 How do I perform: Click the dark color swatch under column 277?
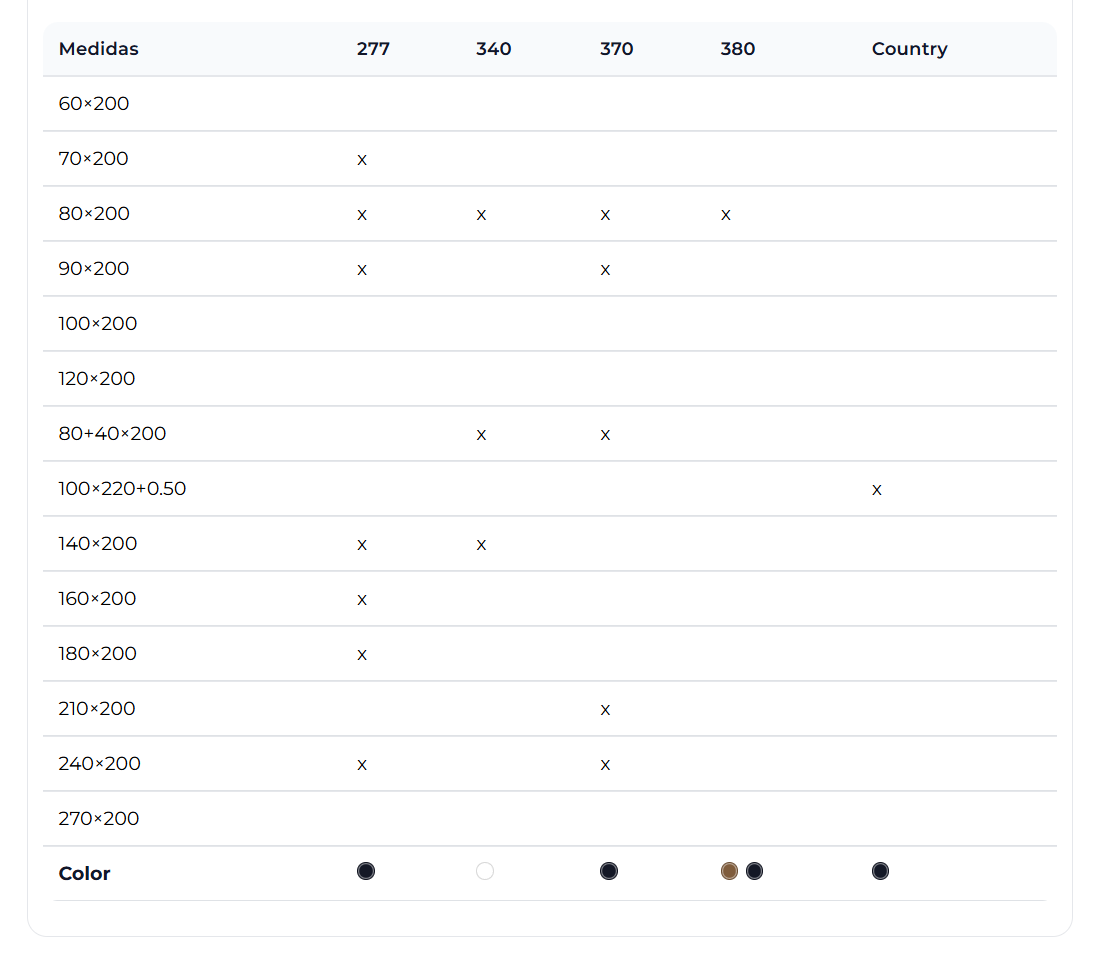(366, 871)
